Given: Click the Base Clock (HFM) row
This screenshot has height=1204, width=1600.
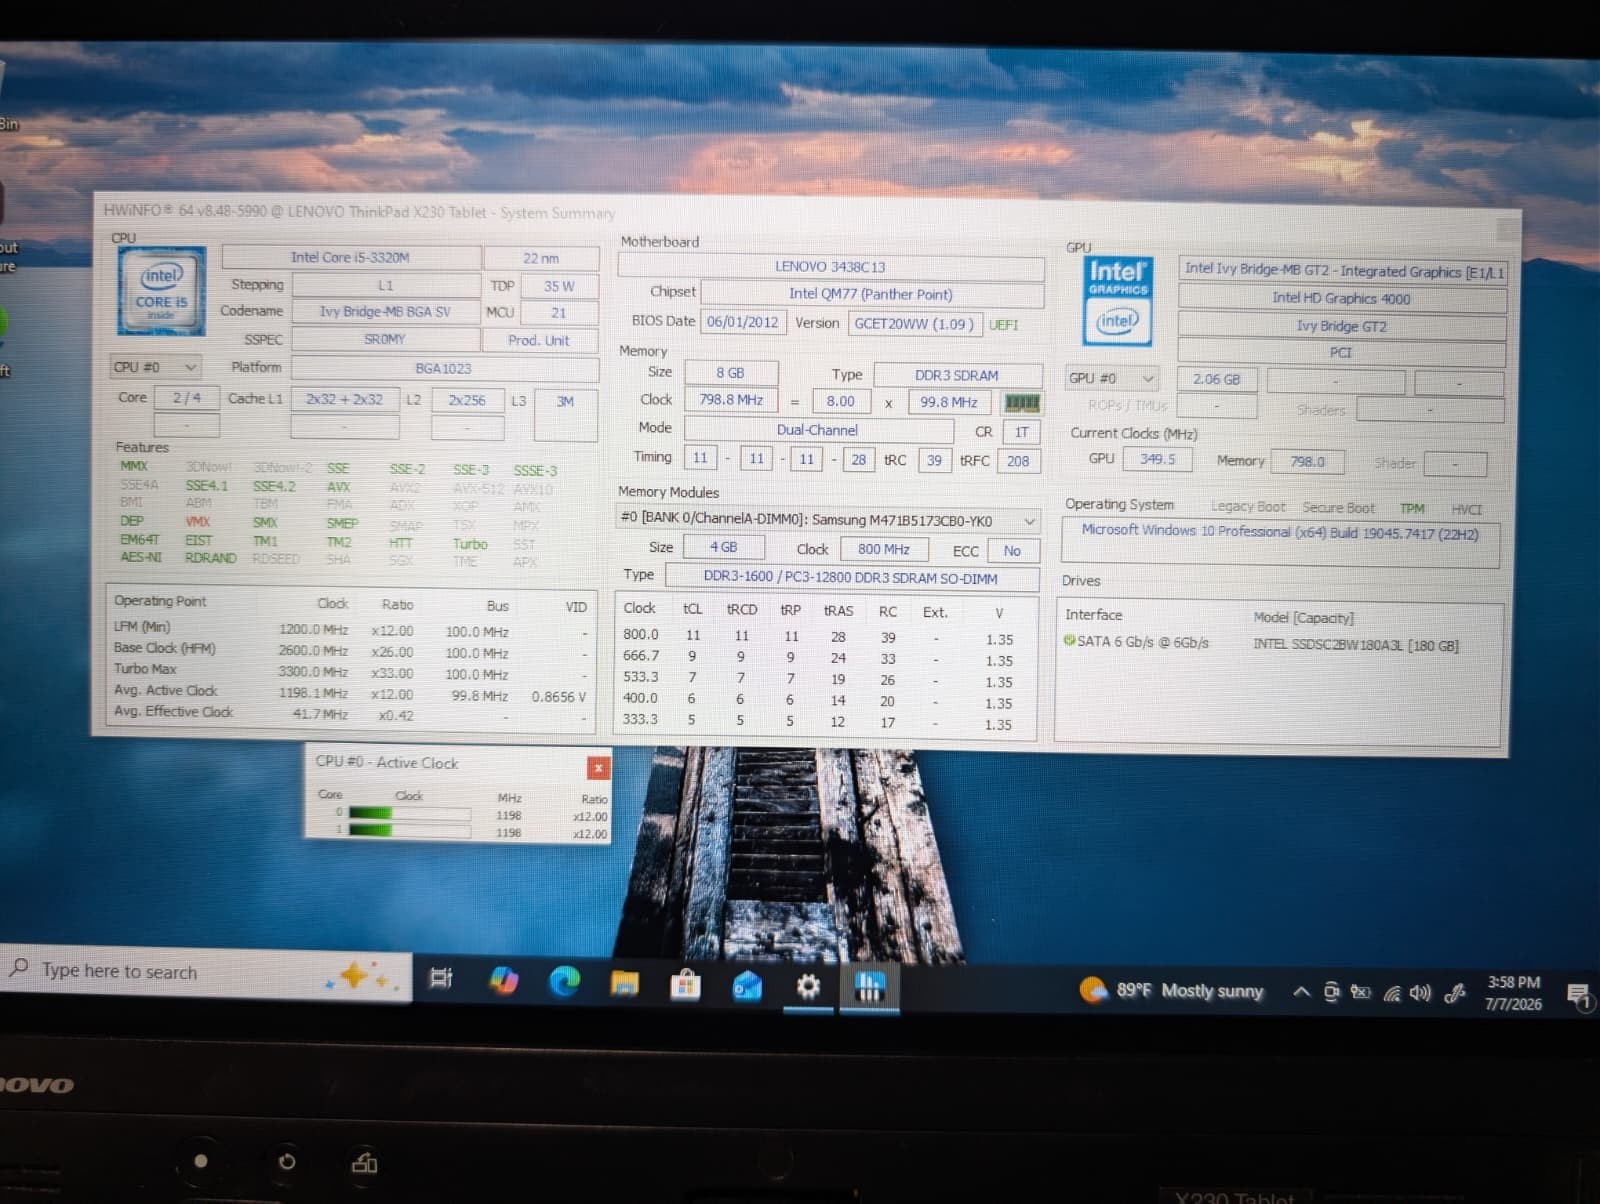Looking at the screenshot, I should (x=350, y=650).
